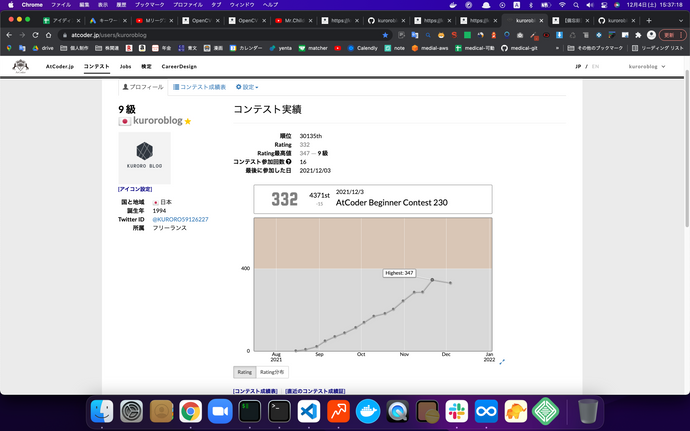Click the Highest: 347 chart label
Image resolution: width=690 pixels, height=431 pixels.
click(x=399, y=273)
